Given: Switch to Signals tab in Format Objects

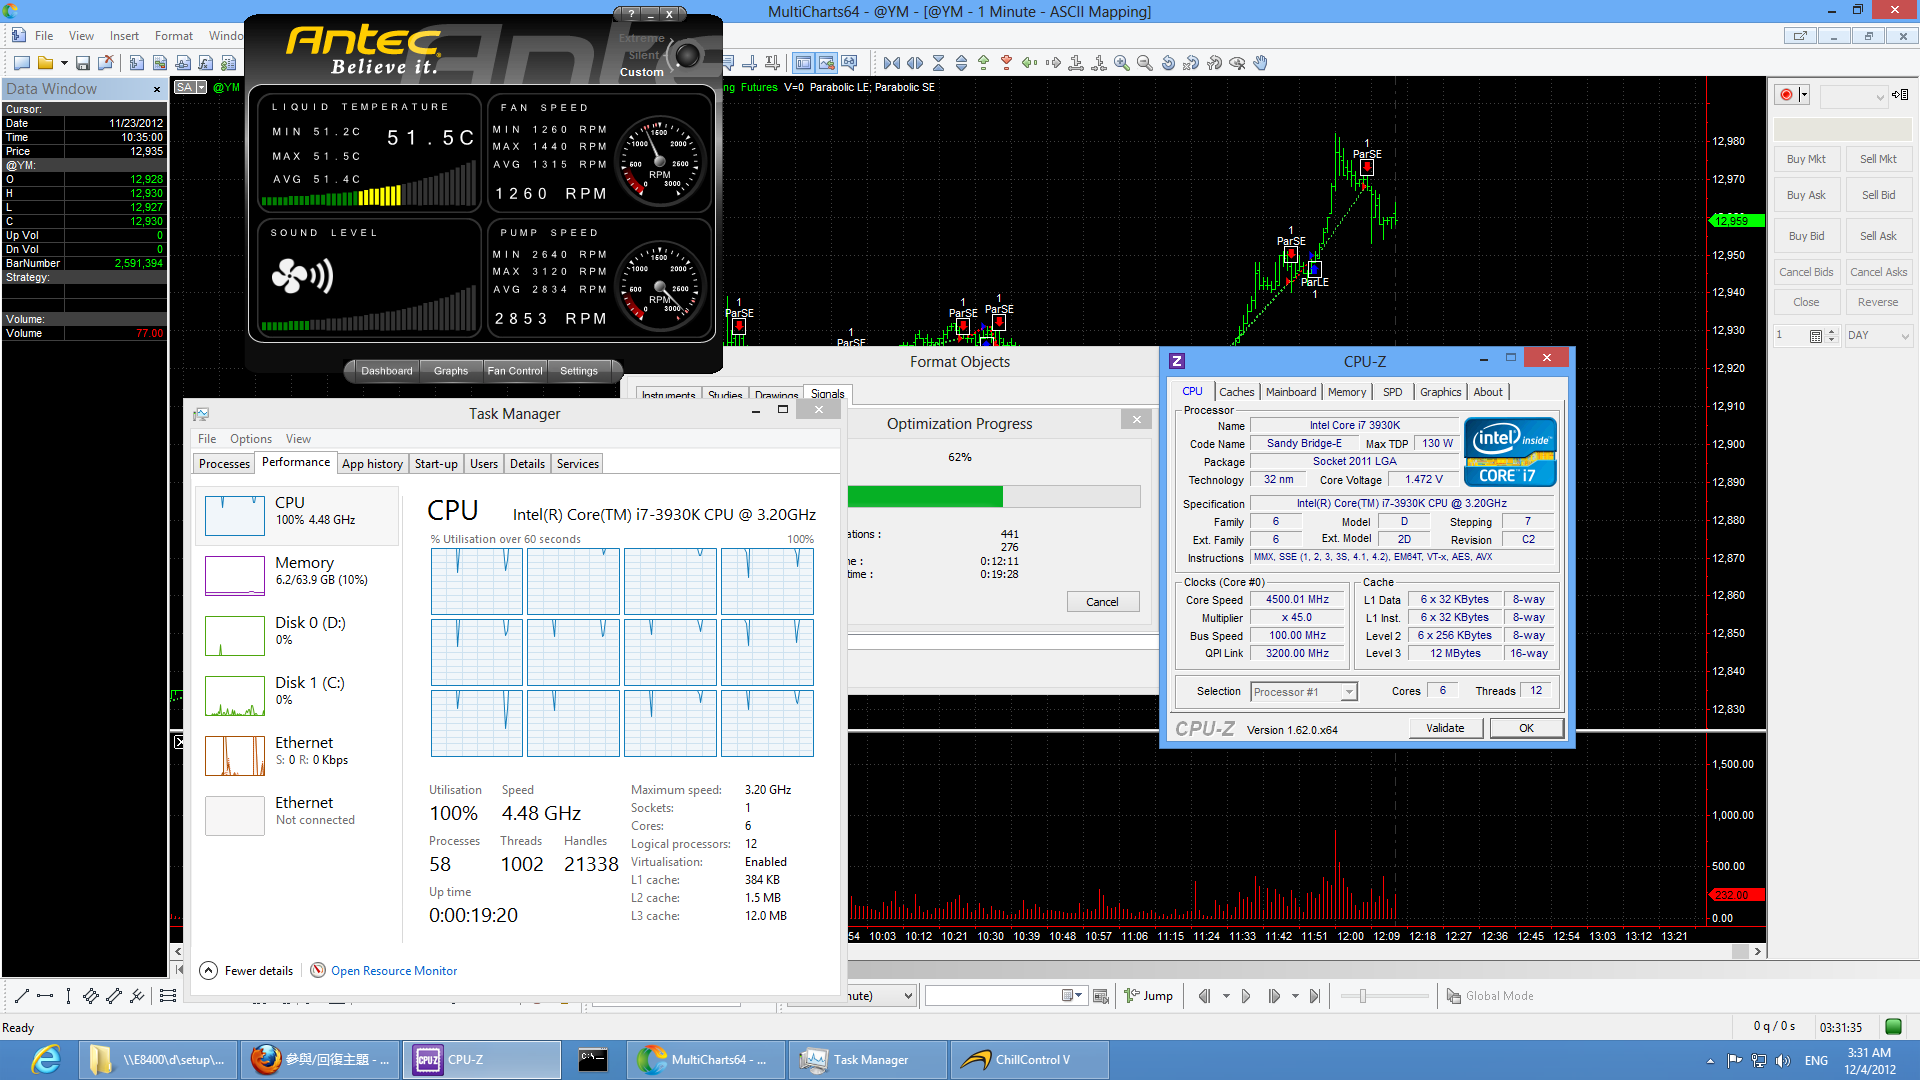Looking at the screenshot, I should 827,394.
